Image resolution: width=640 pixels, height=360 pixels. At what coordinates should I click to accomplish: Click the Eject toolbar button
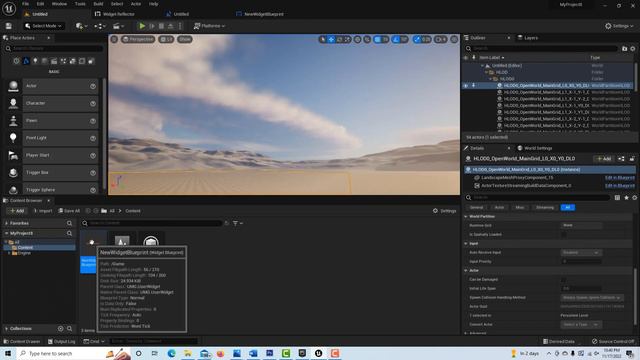tap(171, 26)
